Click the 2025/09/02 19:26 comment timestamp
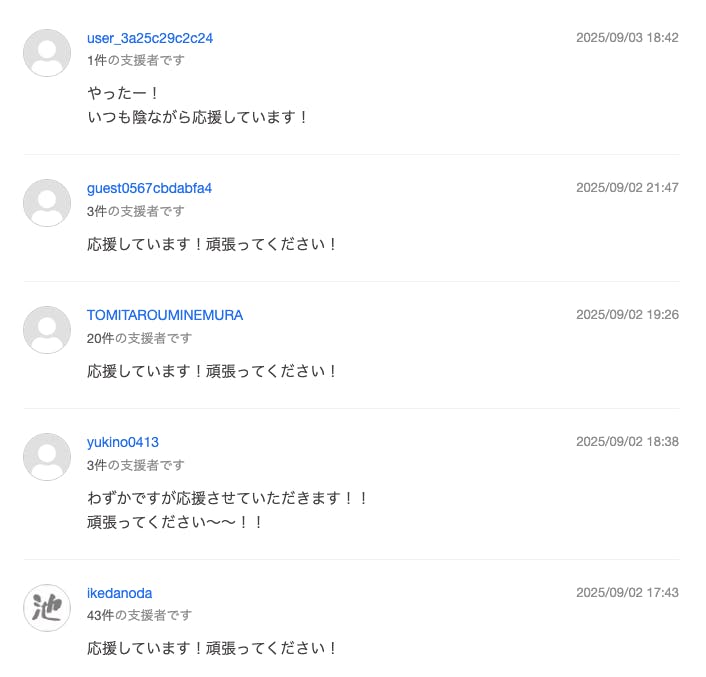 pyautogui.click(x=627, y=315)
